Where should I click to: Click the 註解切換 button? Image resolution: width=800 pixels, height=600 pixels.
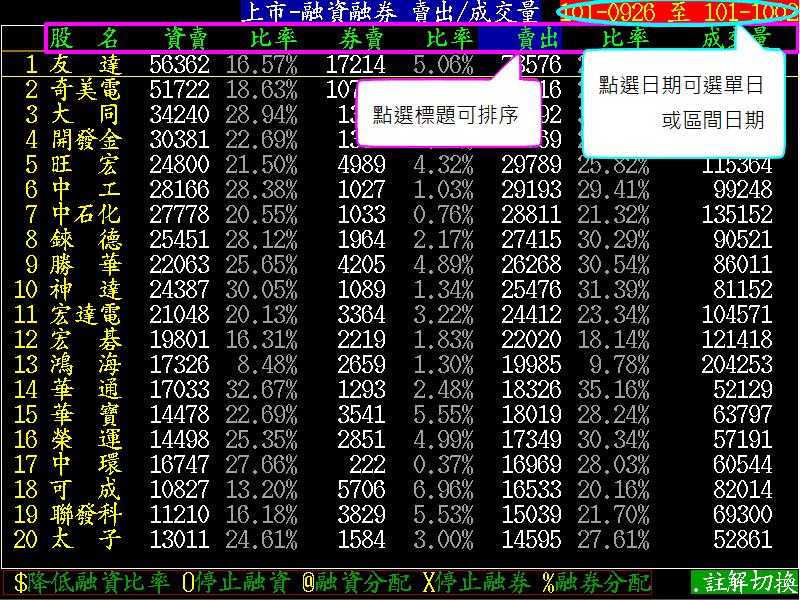point(744,582)
